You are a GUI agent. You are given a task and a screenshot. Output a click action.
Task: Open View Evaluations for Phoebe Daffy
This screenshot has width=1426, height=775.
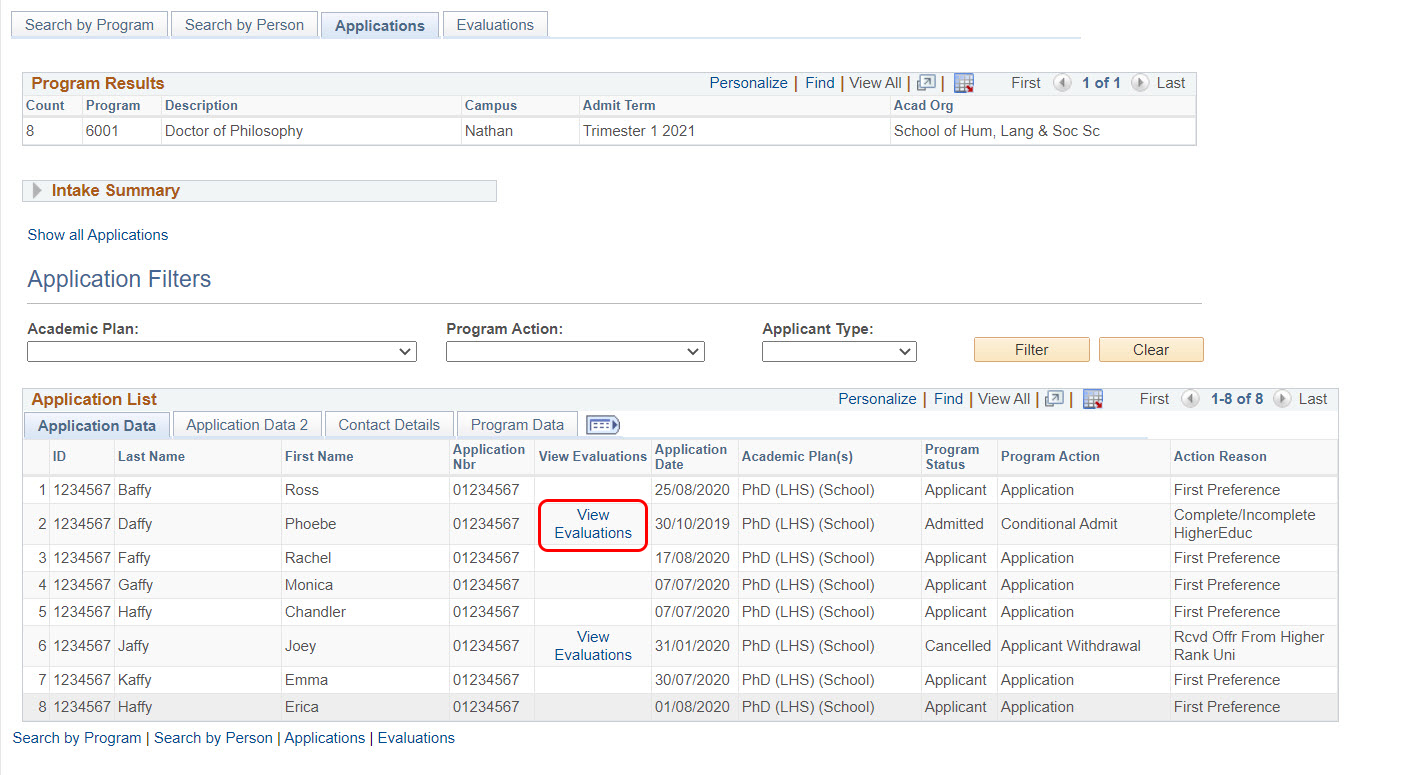[x=593, y=524]
